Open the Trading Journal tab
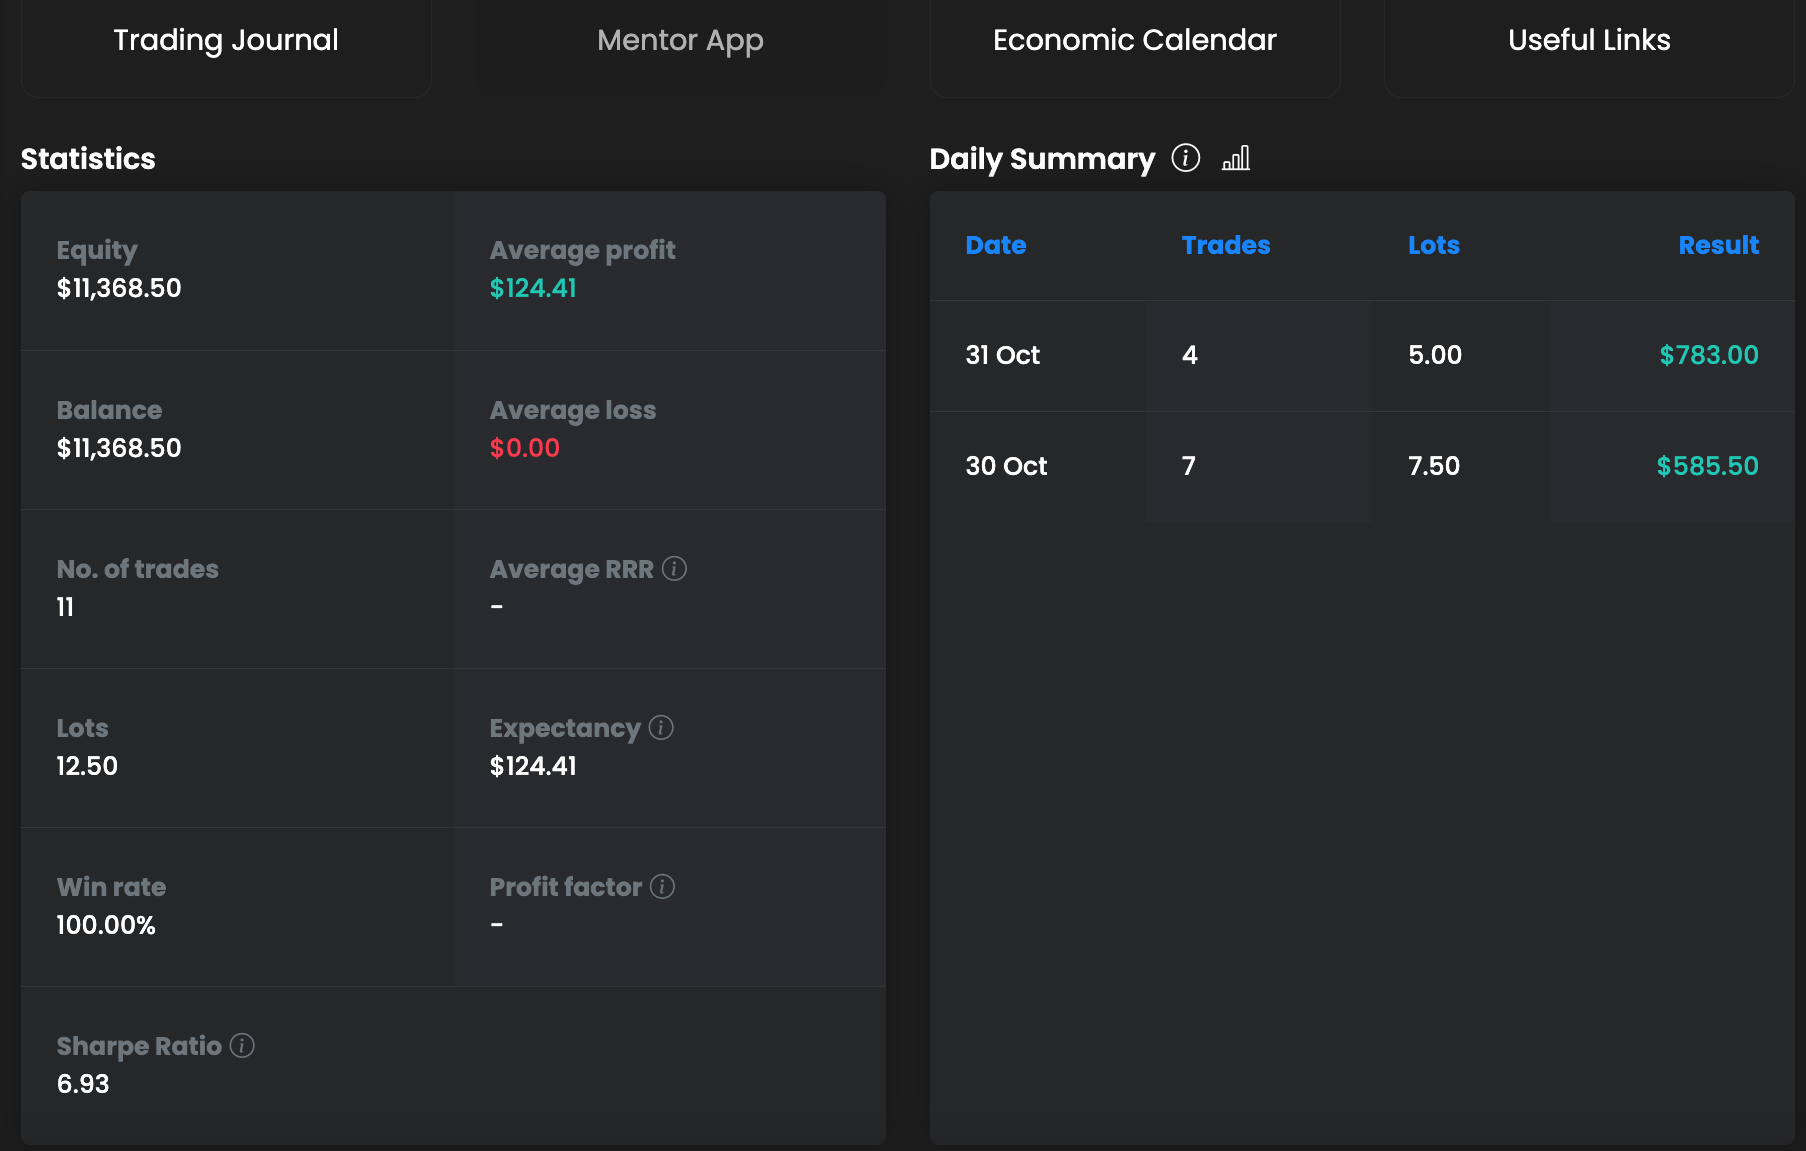The image size is (1806, 1151). [226, 41]
